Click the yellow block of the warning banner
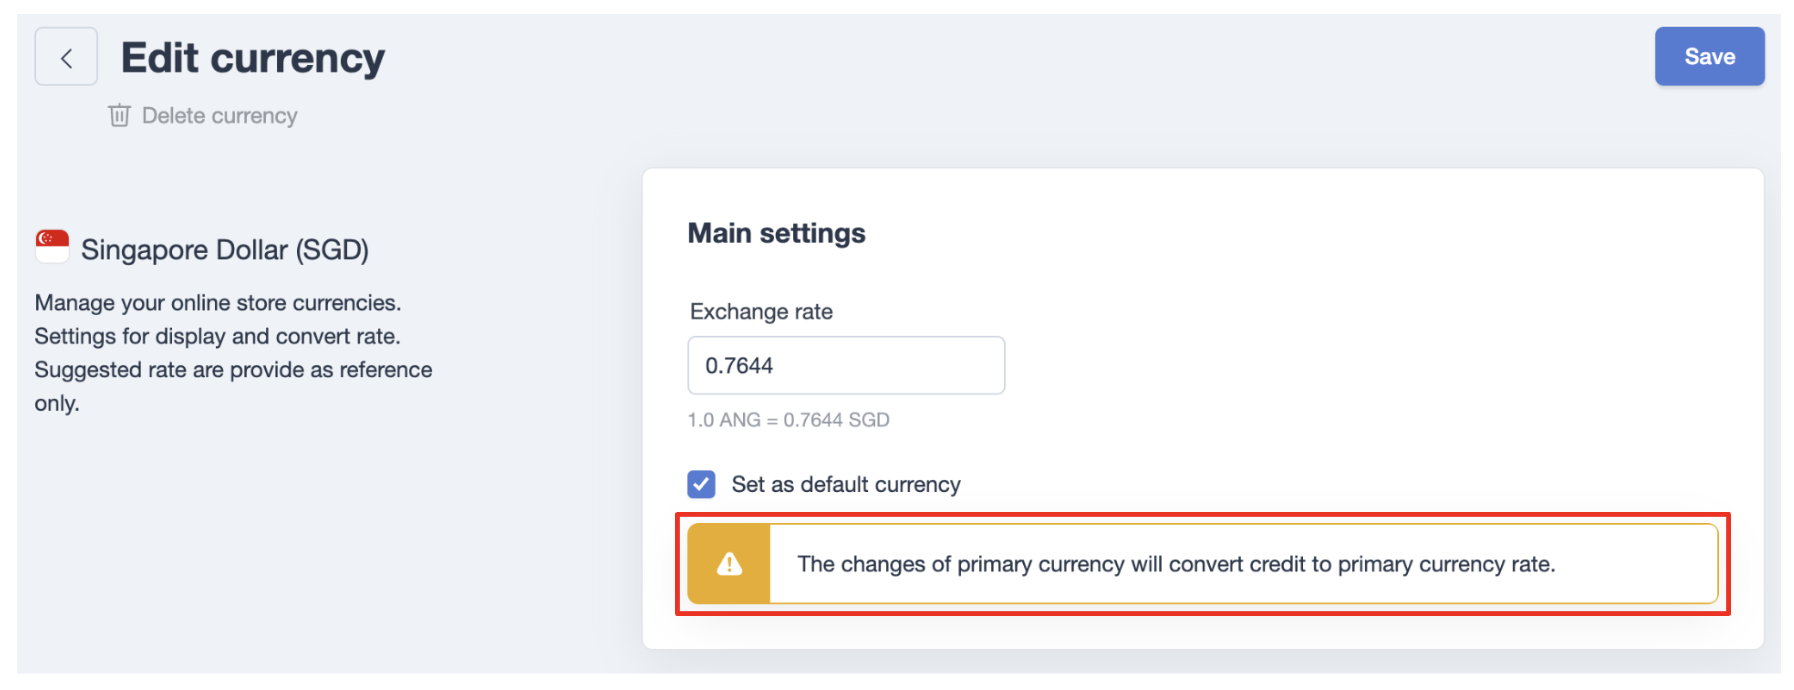Viewport: 1794px width, 690px height. (x=729, y=564)
